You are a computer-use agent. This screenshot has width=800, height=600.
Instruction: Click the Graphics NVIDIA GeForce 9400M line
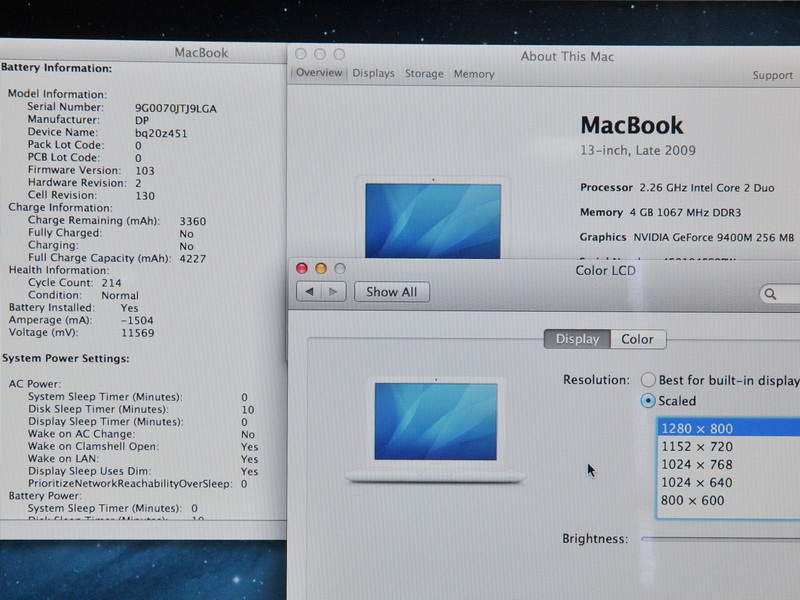[x=687, y=237]
